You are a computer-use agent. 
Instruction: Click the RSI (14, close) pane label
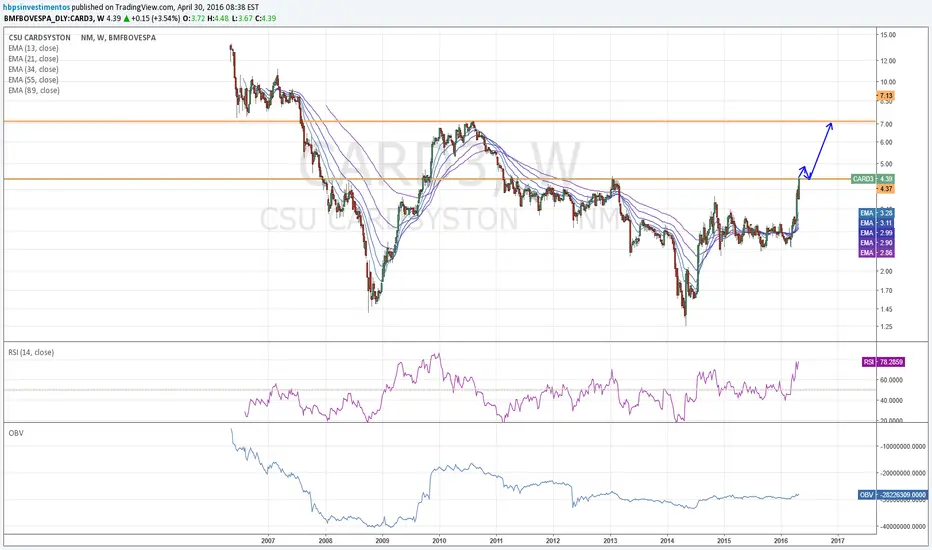click(x=31, y=353)
